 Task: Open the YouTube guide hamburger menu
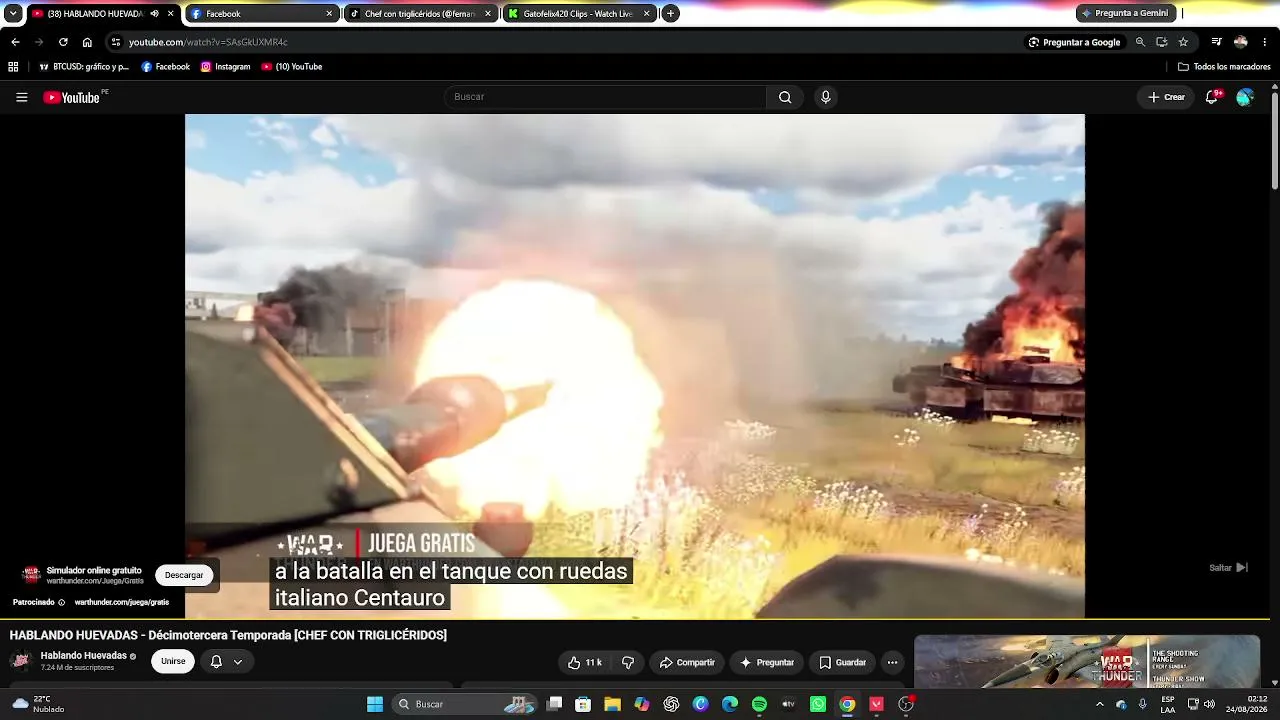[21, 97]
